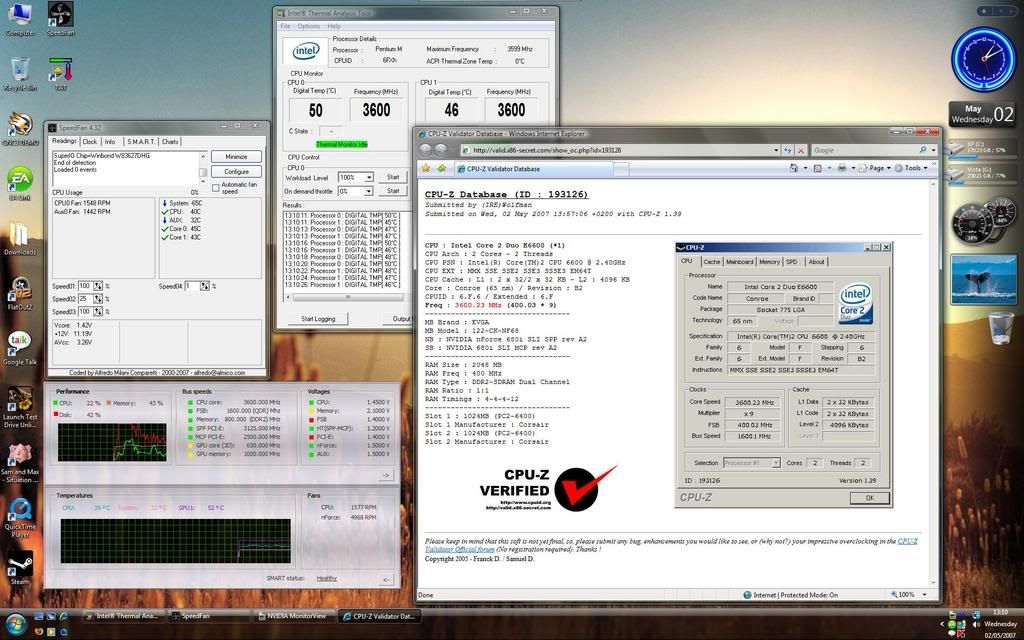Launch QuickTime Player from the desktop
This screenshot has width=1024, height=640.
pos(20,518)
